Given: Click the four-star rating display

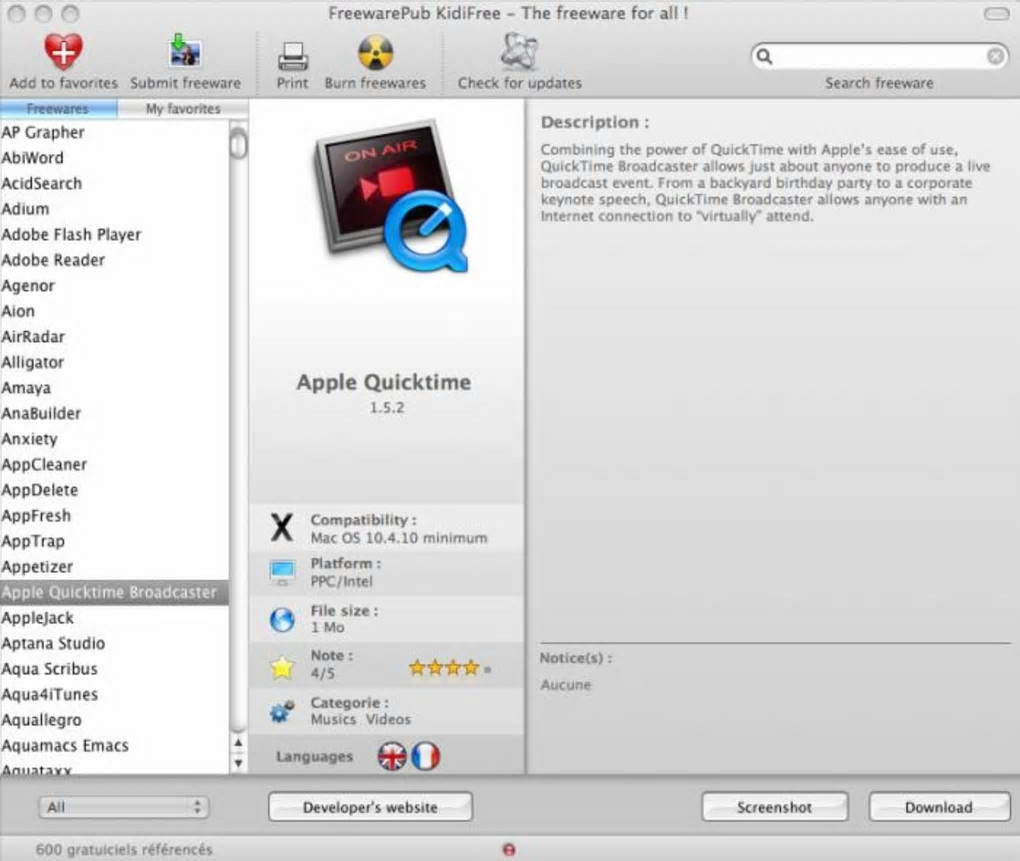Looking at the screenshot, I should click(x=450, y=667).
